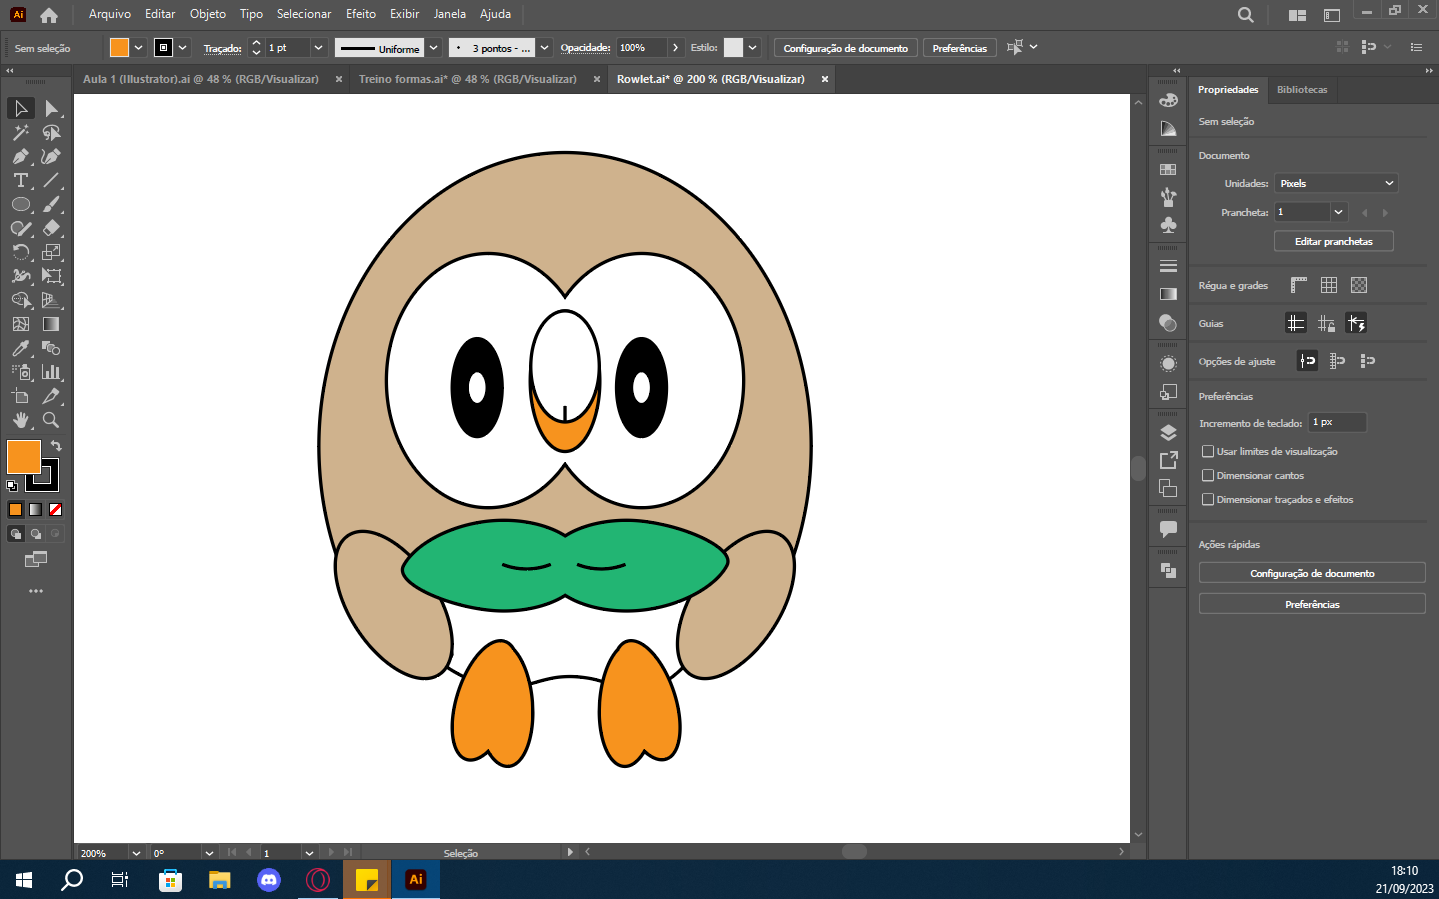1439x899 pixels.
Task: Toggle smart guides button
Action: 1356,323
